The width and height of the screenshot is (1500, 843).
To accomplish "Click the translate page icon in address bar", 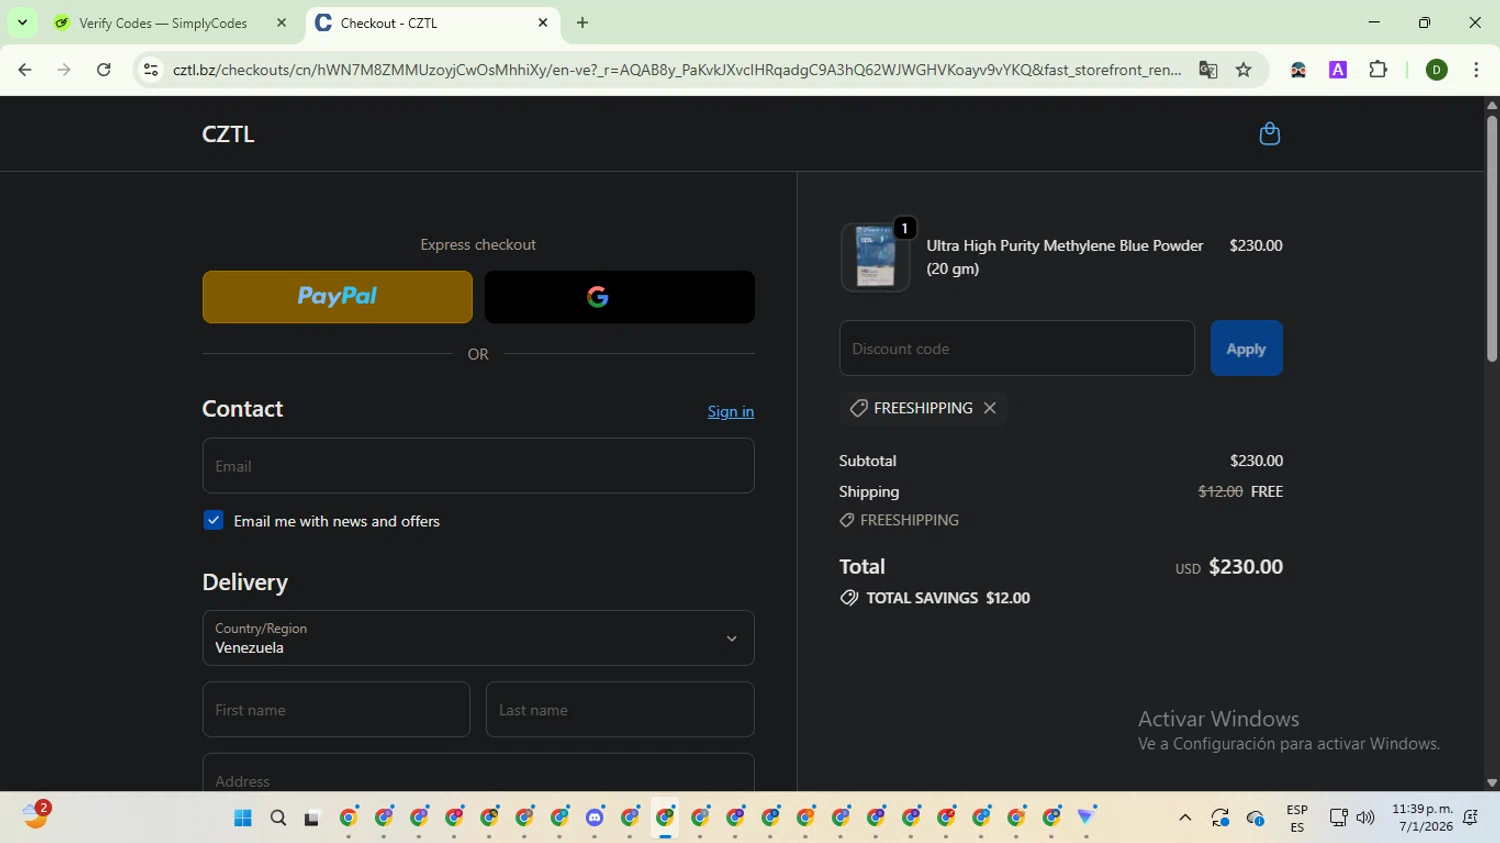I will [1208, 70].
